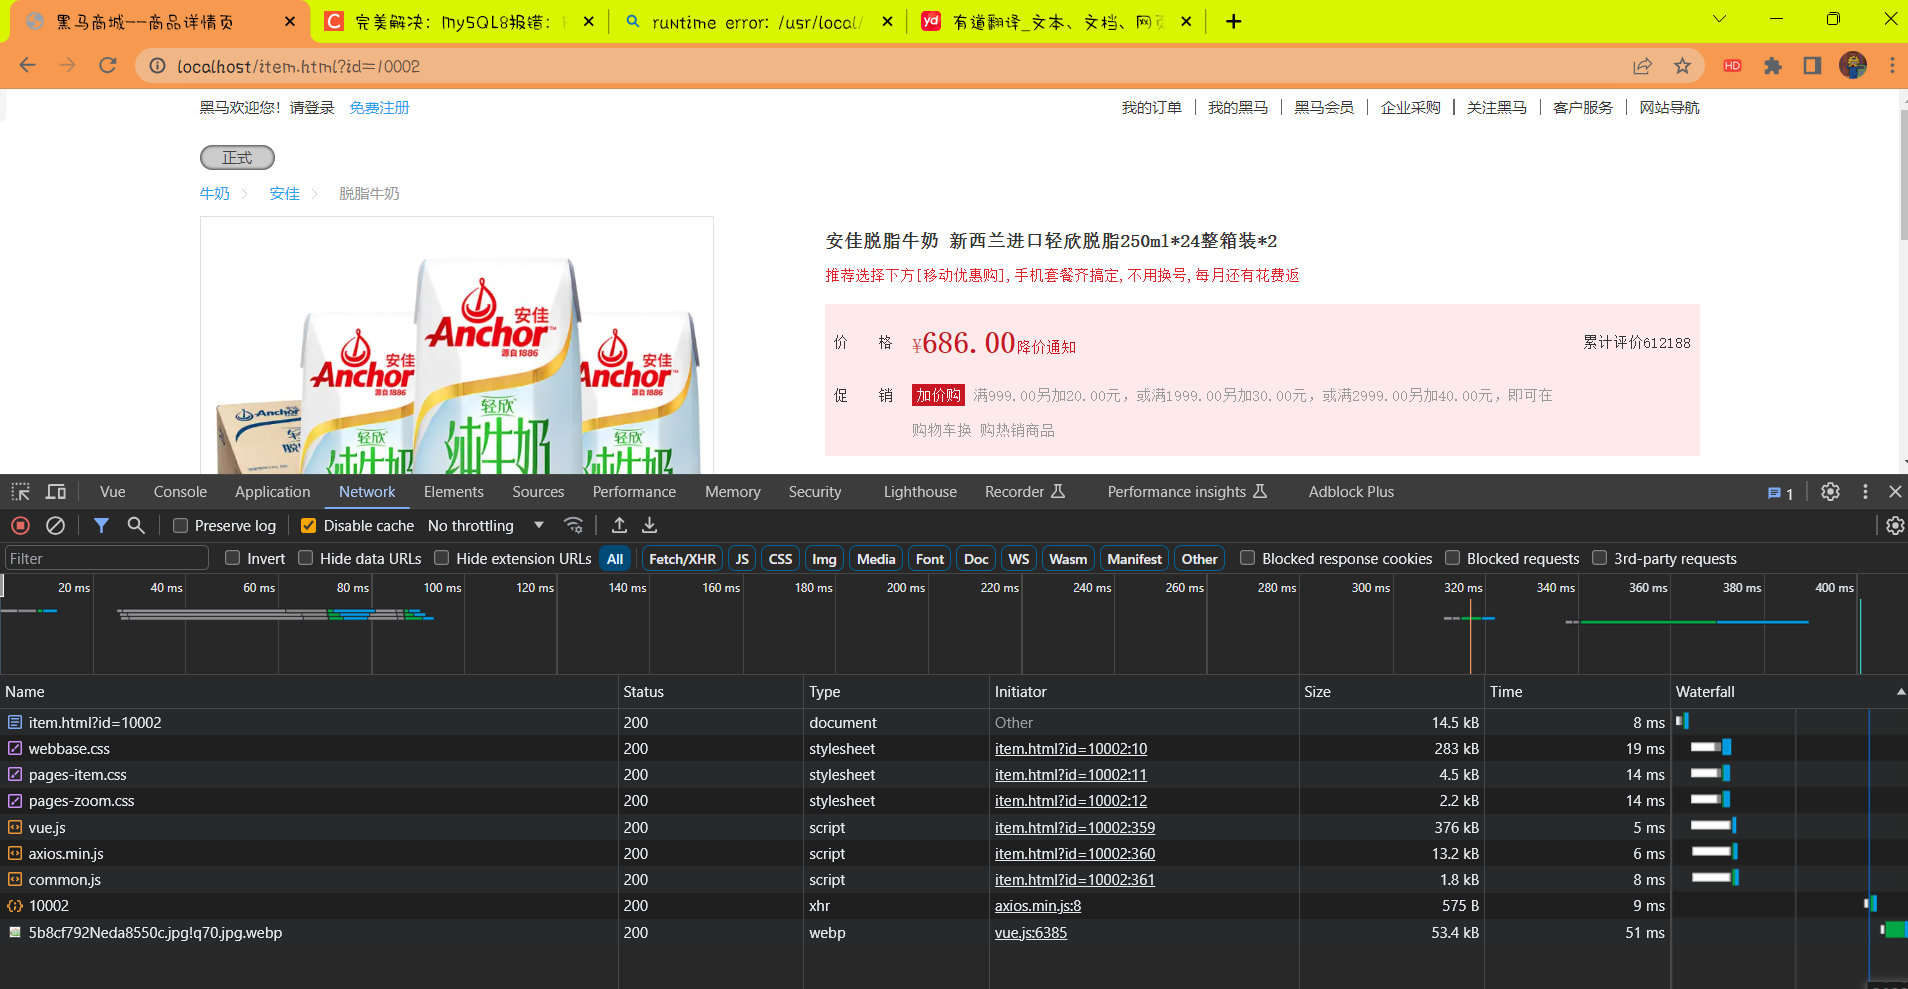This screenshot has width=1908, height=989.
Task: Check the 3rd-party requests checkbox
Action: (1600, 558)
